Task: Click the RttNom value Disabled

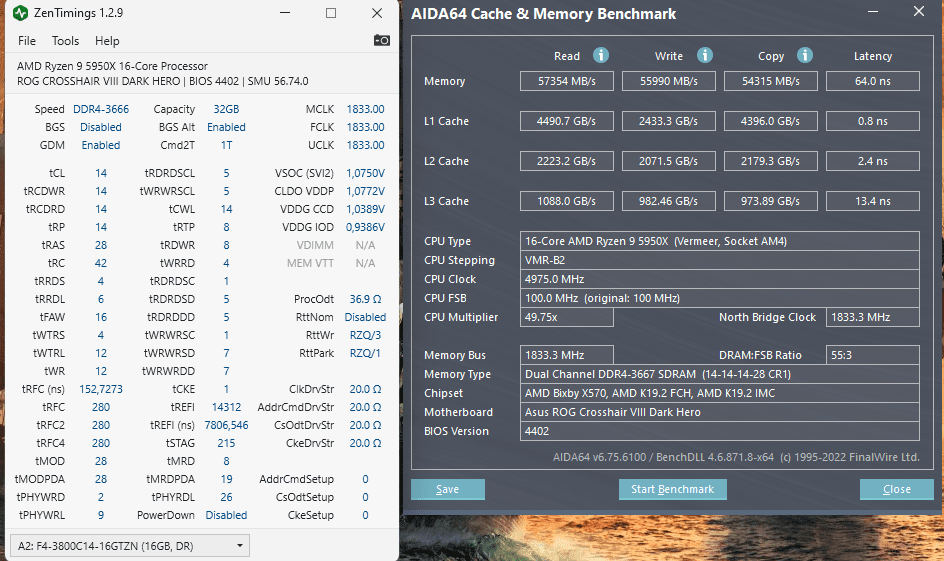Action: click(365, 317)
